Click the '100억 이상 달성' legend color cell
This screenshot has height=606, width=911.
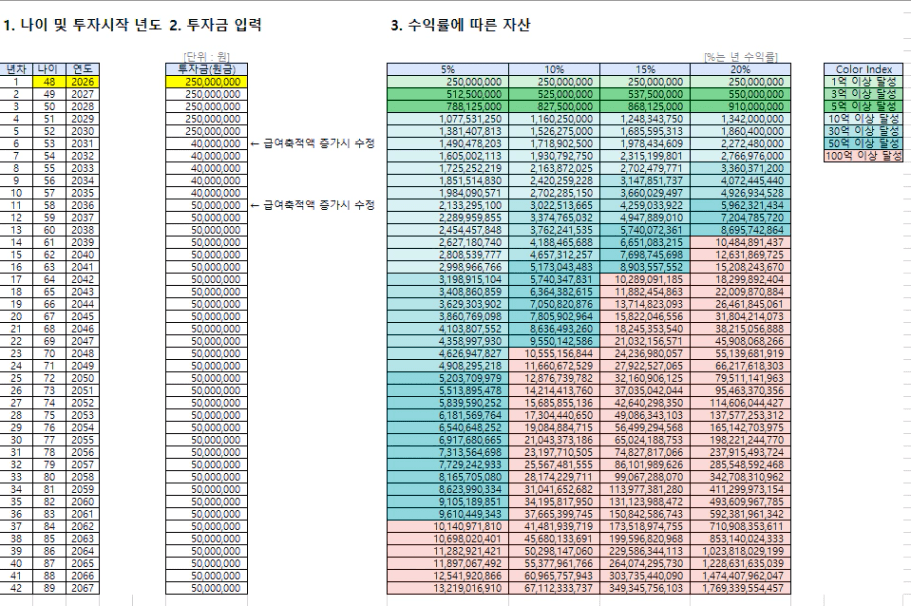coord(863,156)
